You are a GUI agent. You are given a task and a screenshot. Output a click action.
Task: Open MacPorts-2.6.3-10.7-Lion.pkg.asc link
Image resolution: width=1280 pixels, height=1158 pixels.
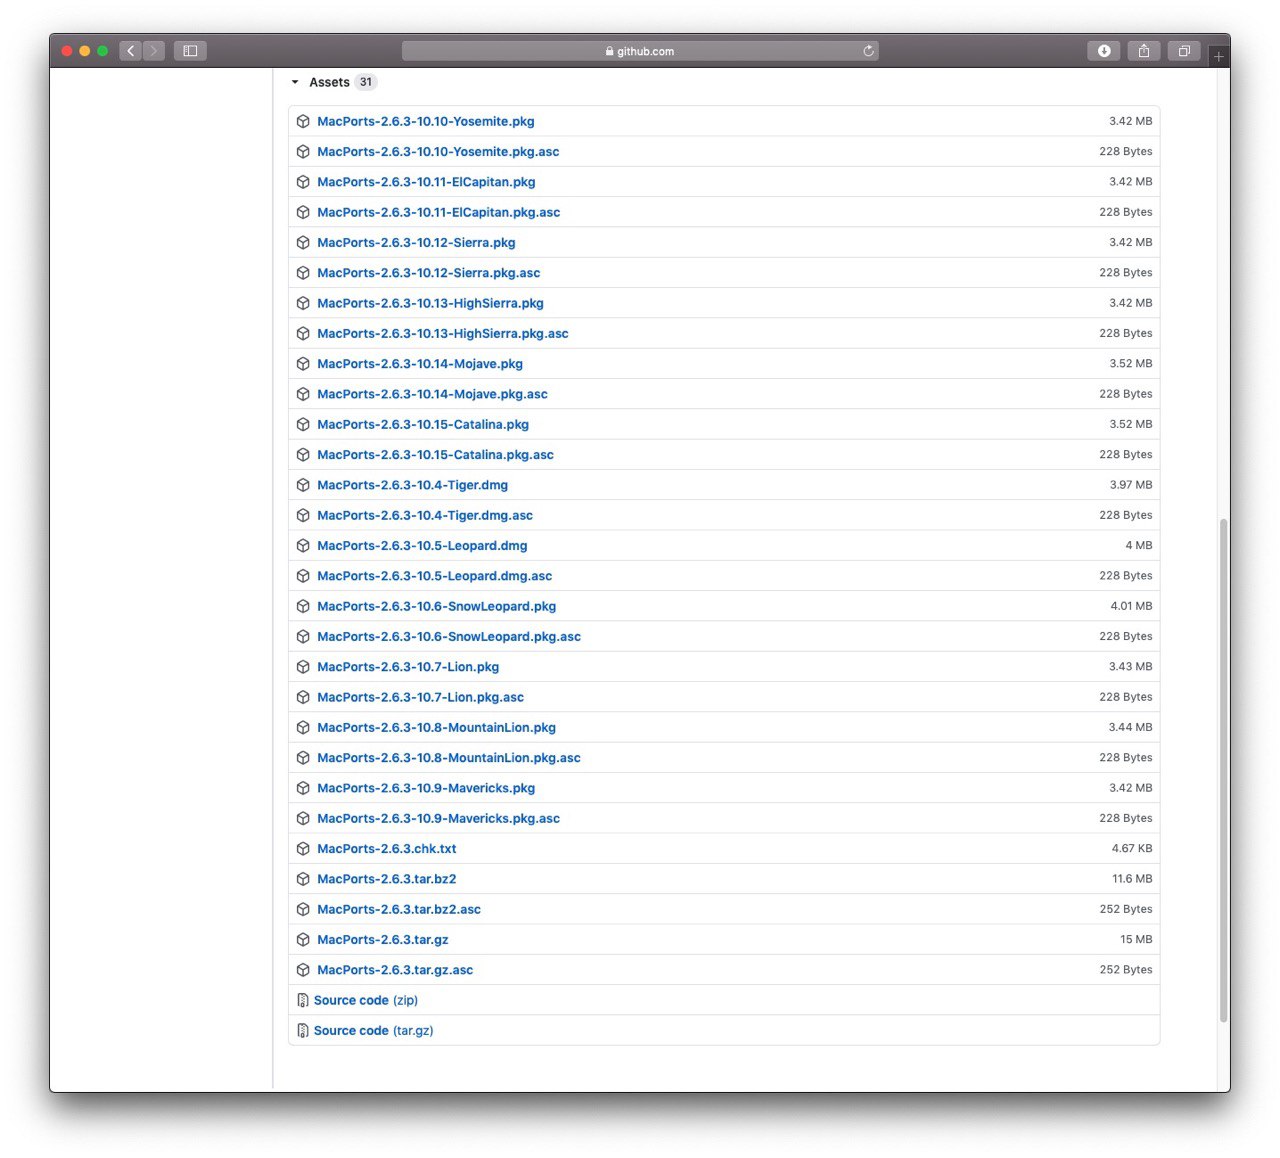[x=420, y=698]
